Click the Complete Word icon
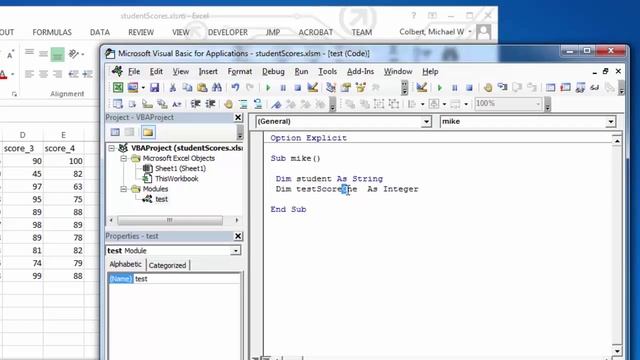This screenshot has height=360, width=640. pyautogui.click(x=177, y=104)
